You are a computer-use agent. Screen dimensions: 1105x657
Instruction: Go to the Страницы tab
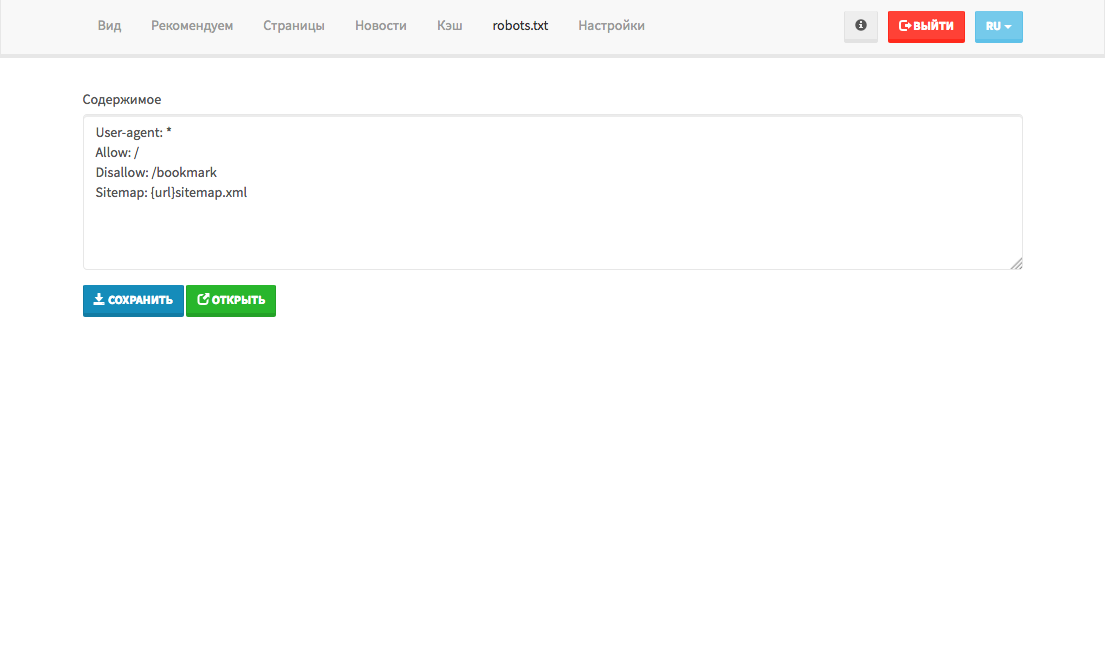point(294,26)
